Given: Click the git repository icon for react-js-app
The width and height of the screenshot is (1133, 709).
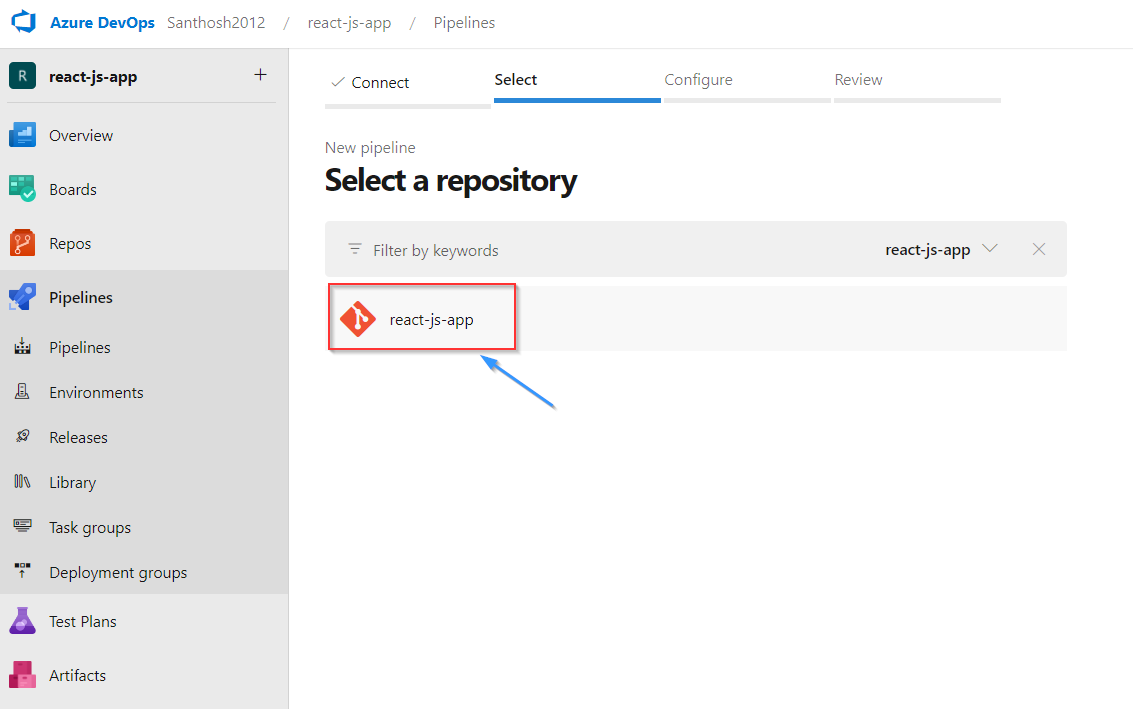Looking at the screenshot, I should [x=358, y=319].
